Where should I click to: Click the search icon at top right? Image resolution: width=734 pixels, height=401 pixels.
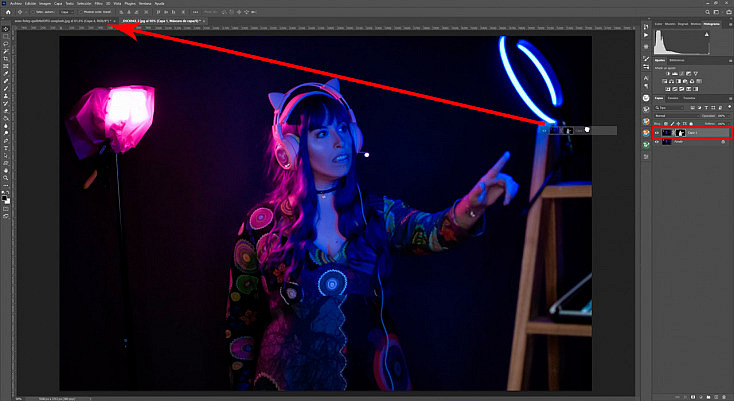pyautogui.click(x=707, y=12)
